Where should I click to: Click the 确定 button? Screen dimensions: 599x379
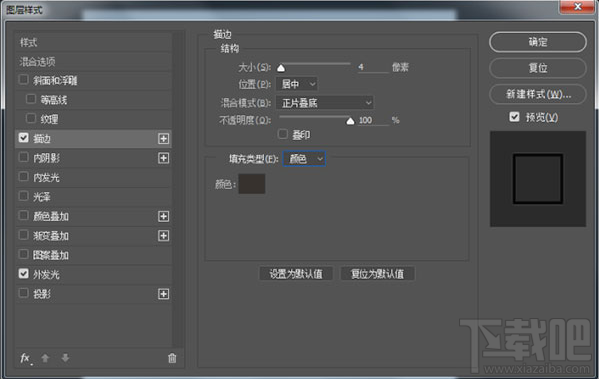538,42
